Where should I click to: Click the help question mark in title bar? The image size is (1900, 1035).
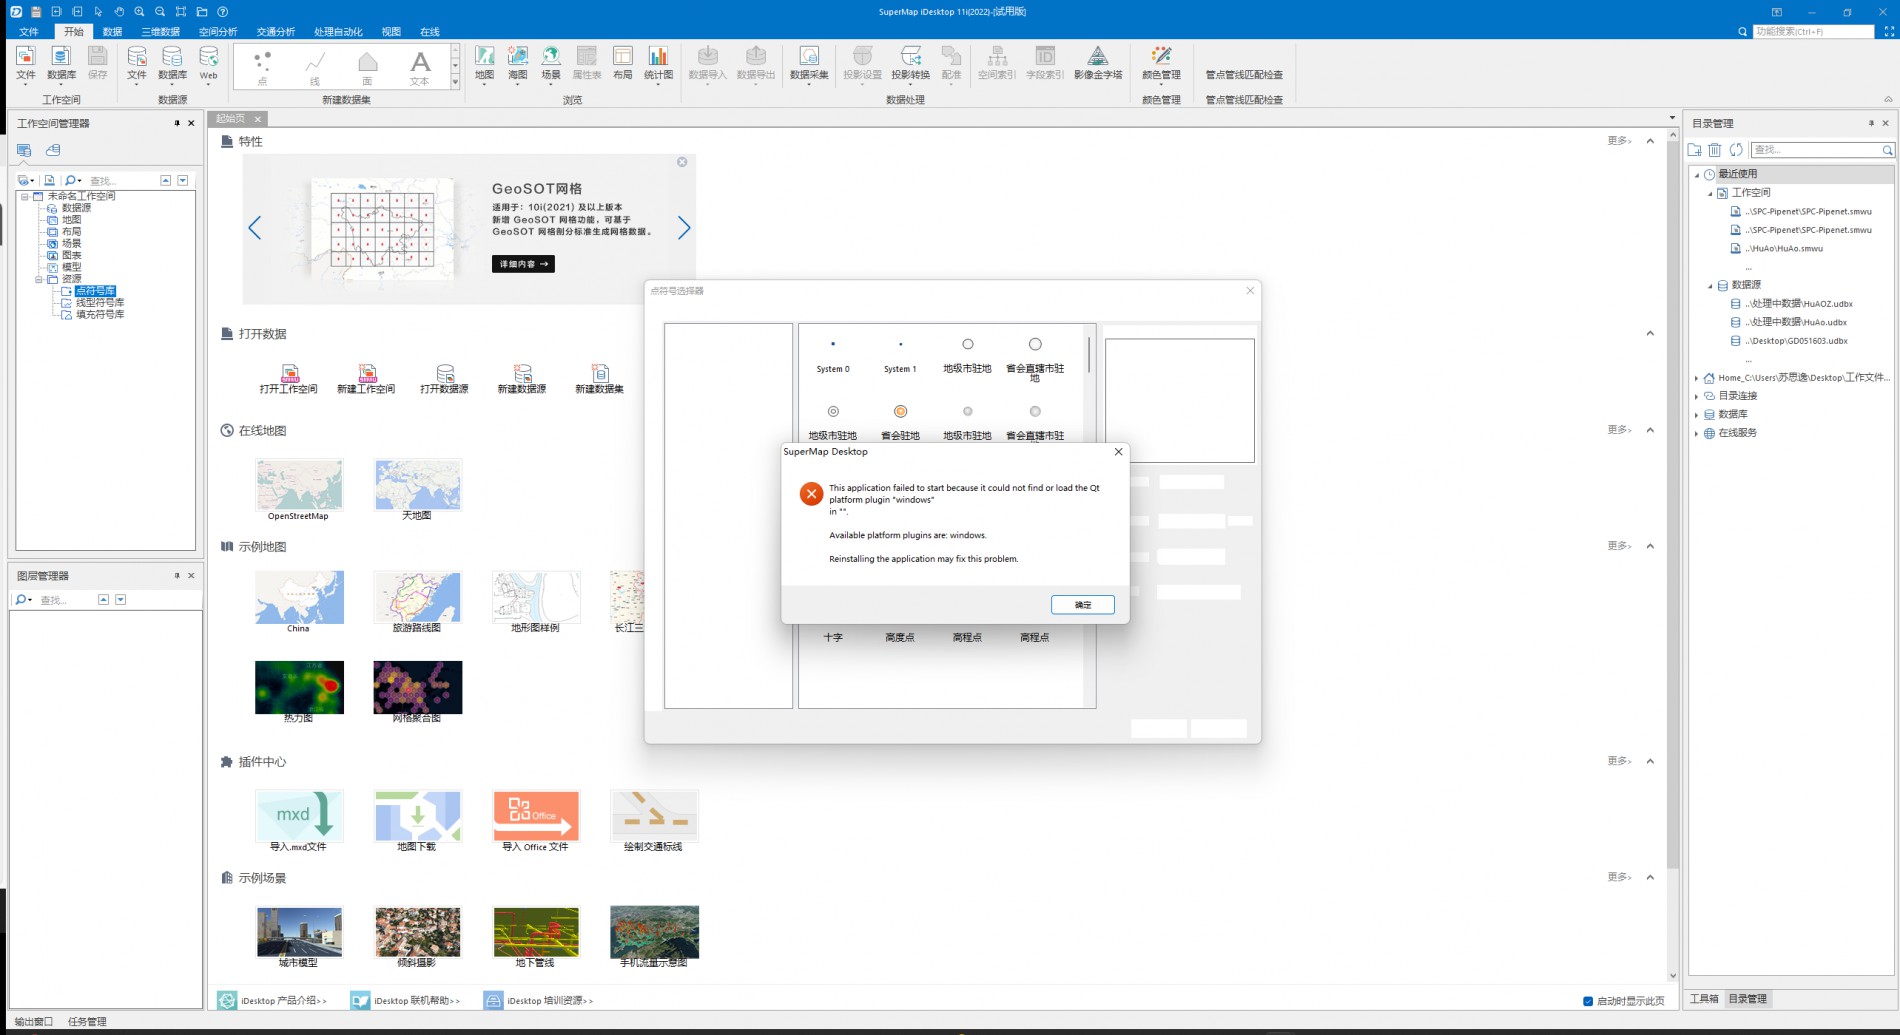223,12
